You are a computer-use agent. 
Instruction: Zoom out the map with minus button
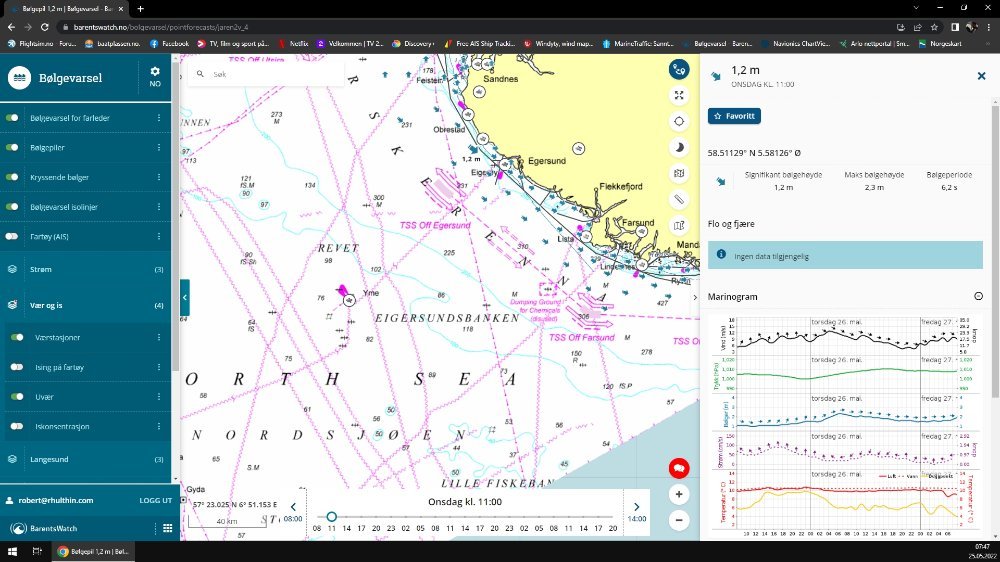point(679,520)
